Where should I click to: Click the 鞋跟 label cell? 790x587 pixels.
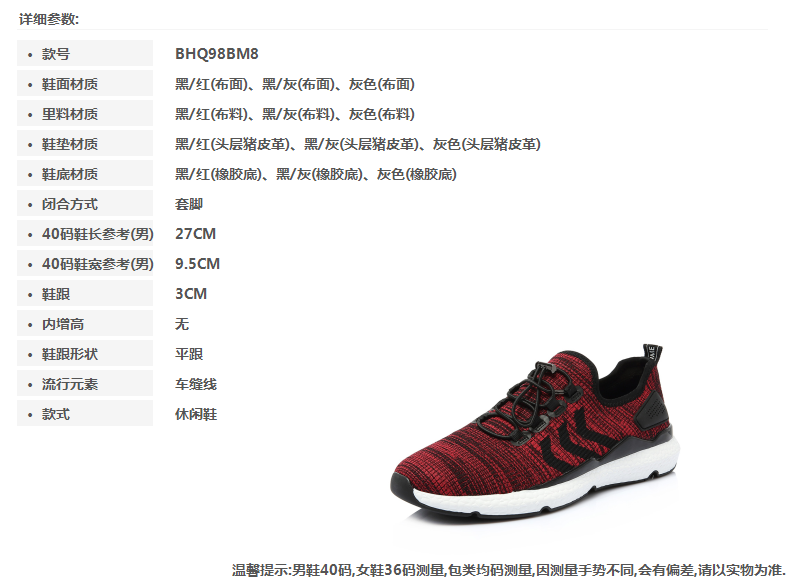[x=85, y=294]
